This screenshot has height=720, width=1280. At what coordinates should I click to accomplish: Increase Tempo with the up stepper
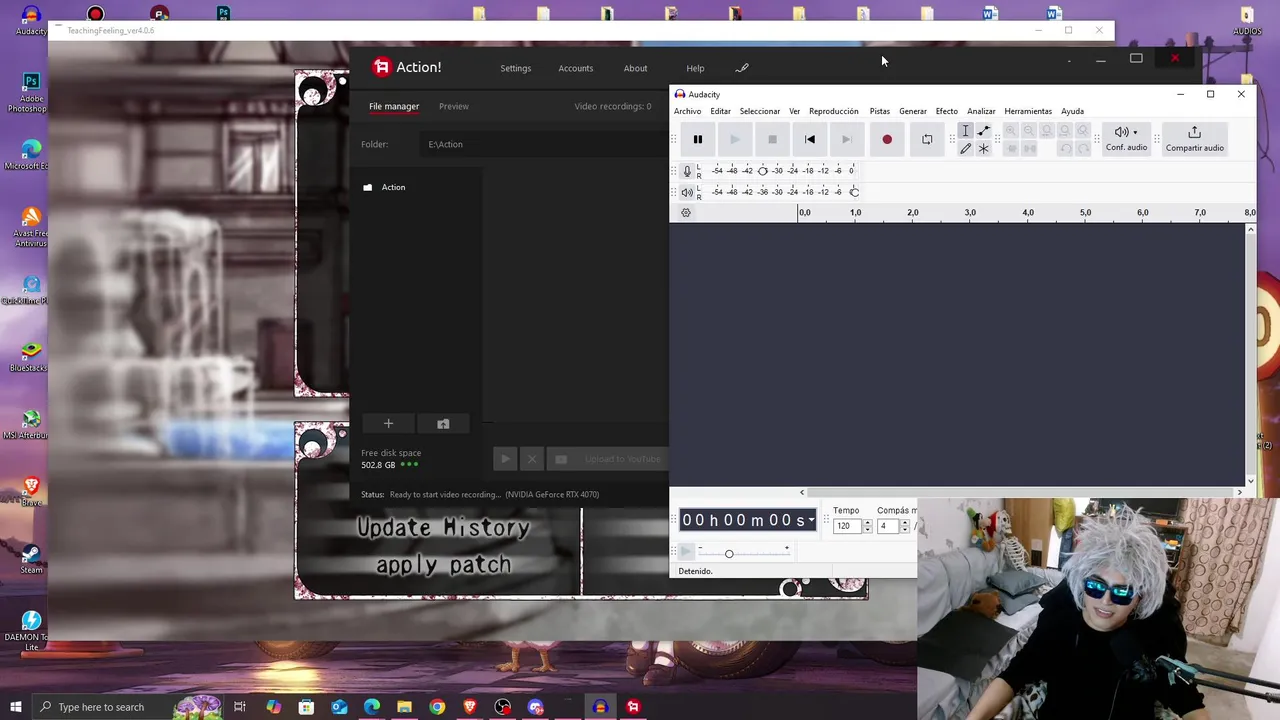tap(867, 523)
